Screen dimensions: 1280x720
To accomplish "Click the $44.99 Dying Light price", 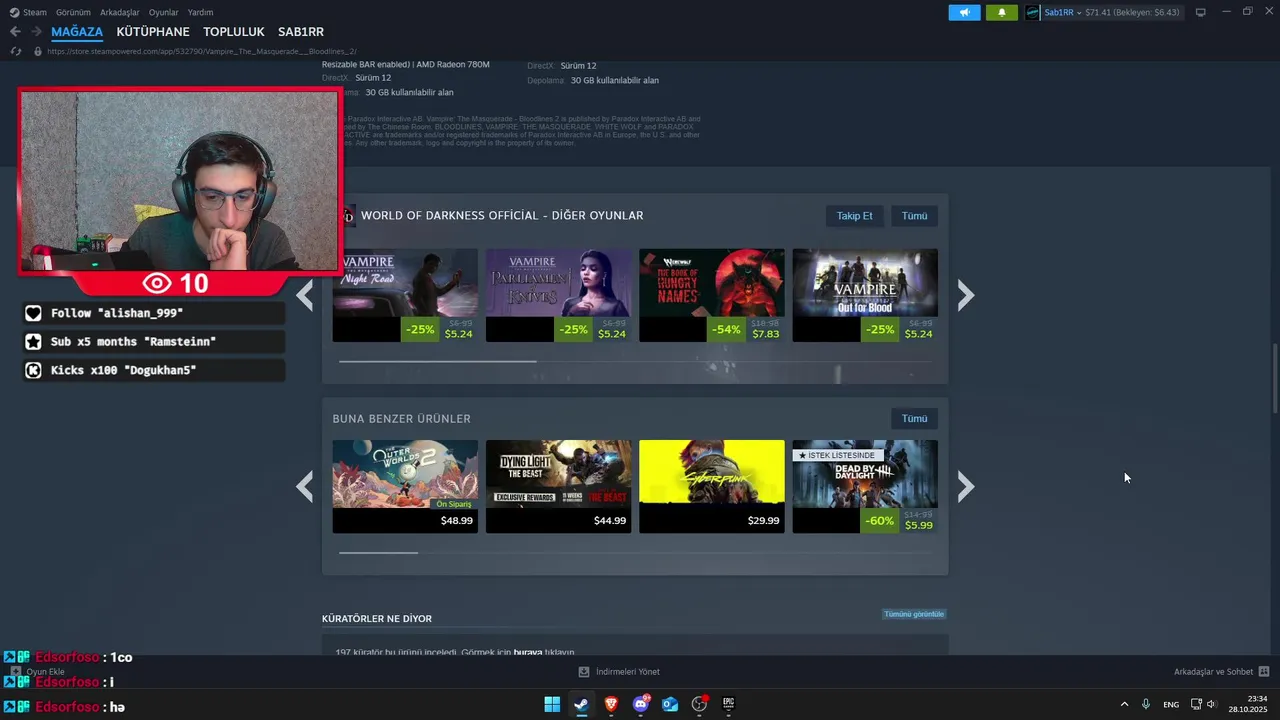I will [610, 521].
